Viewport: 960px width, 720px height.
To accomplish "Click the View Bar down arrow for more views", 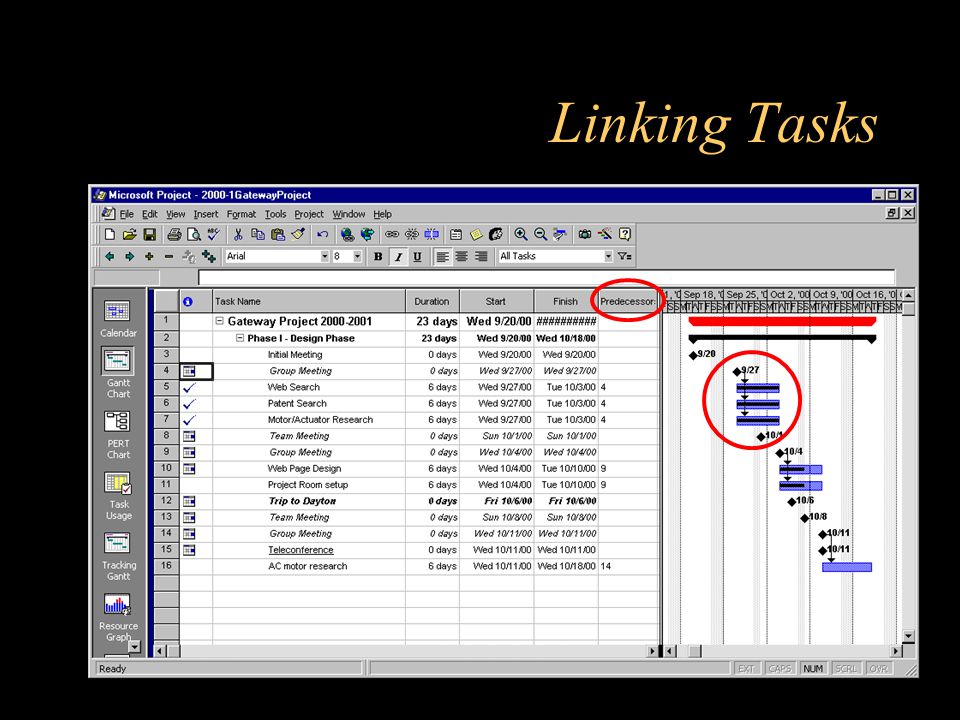I will 134,647.
